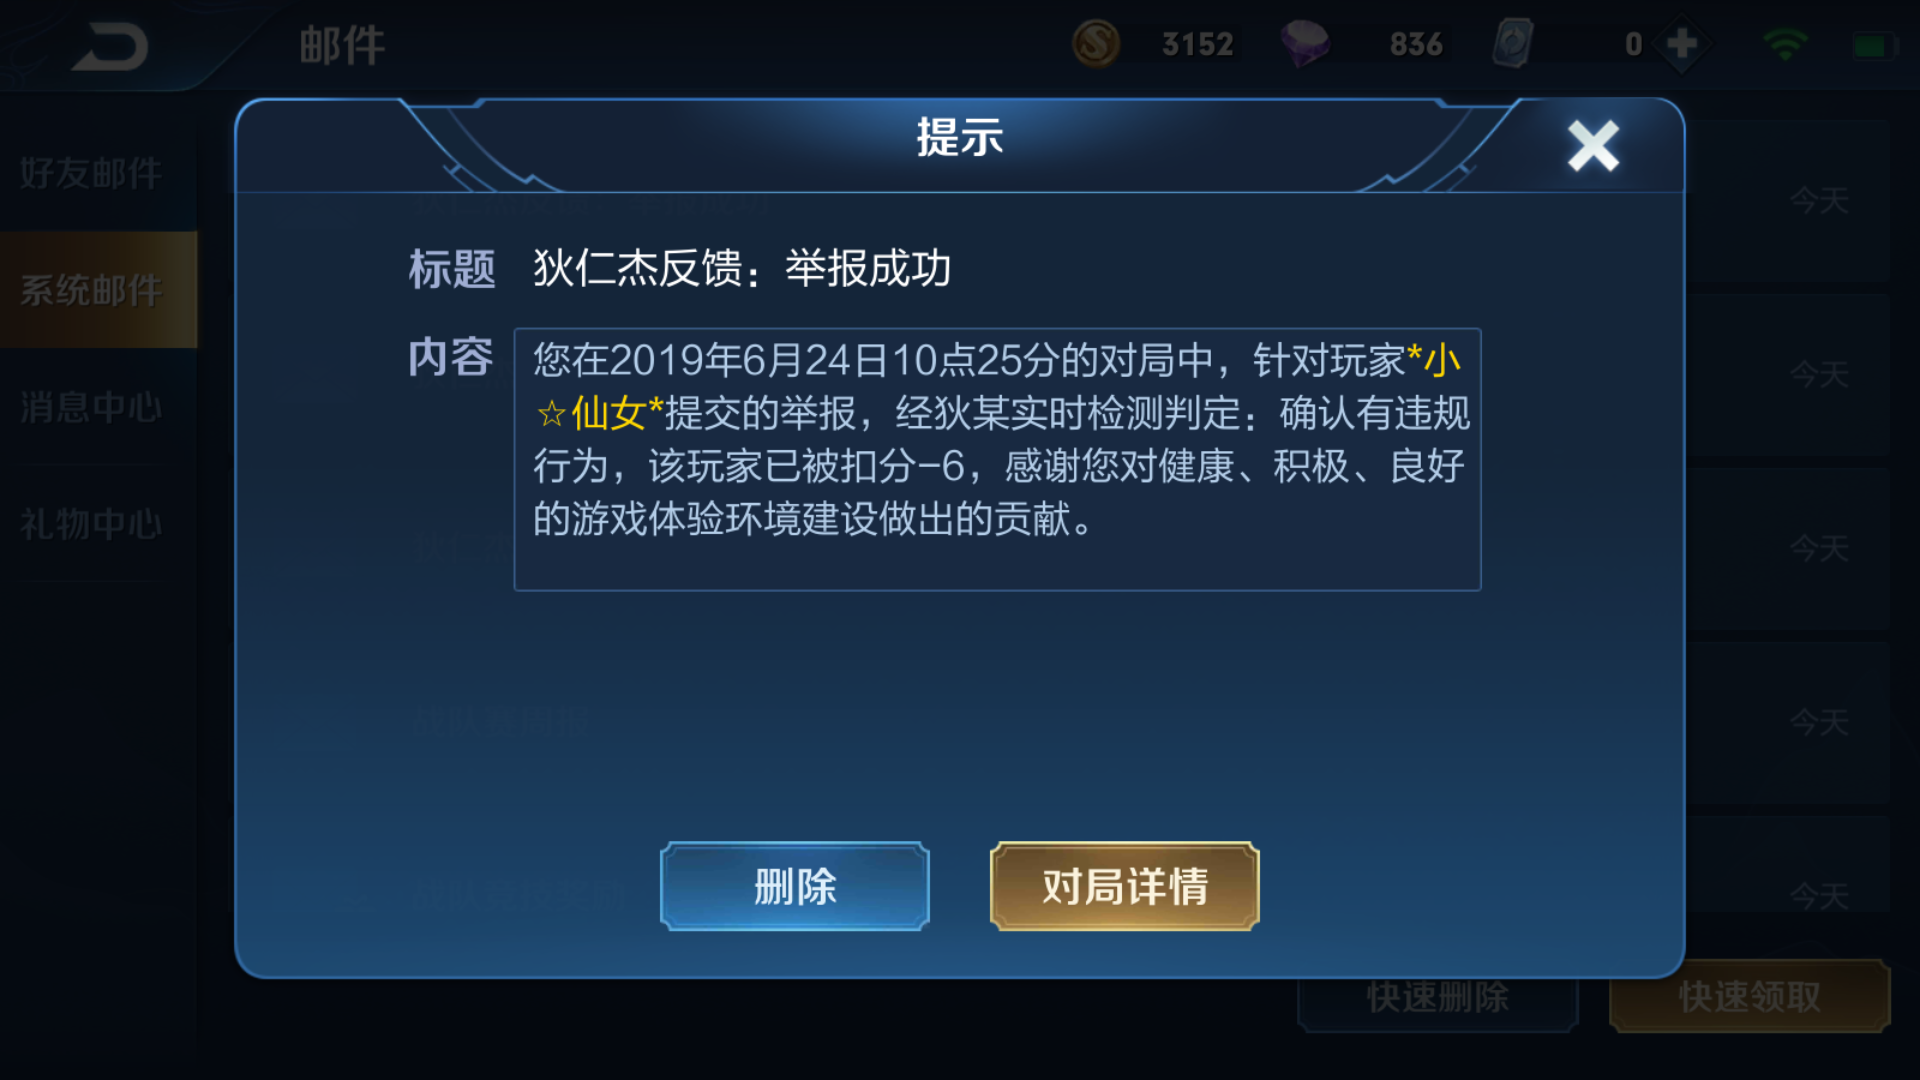This screenshot has width=1920, height=1080.
Task: Click the purple diamond currency icon
Action: tap(1305, 44)
